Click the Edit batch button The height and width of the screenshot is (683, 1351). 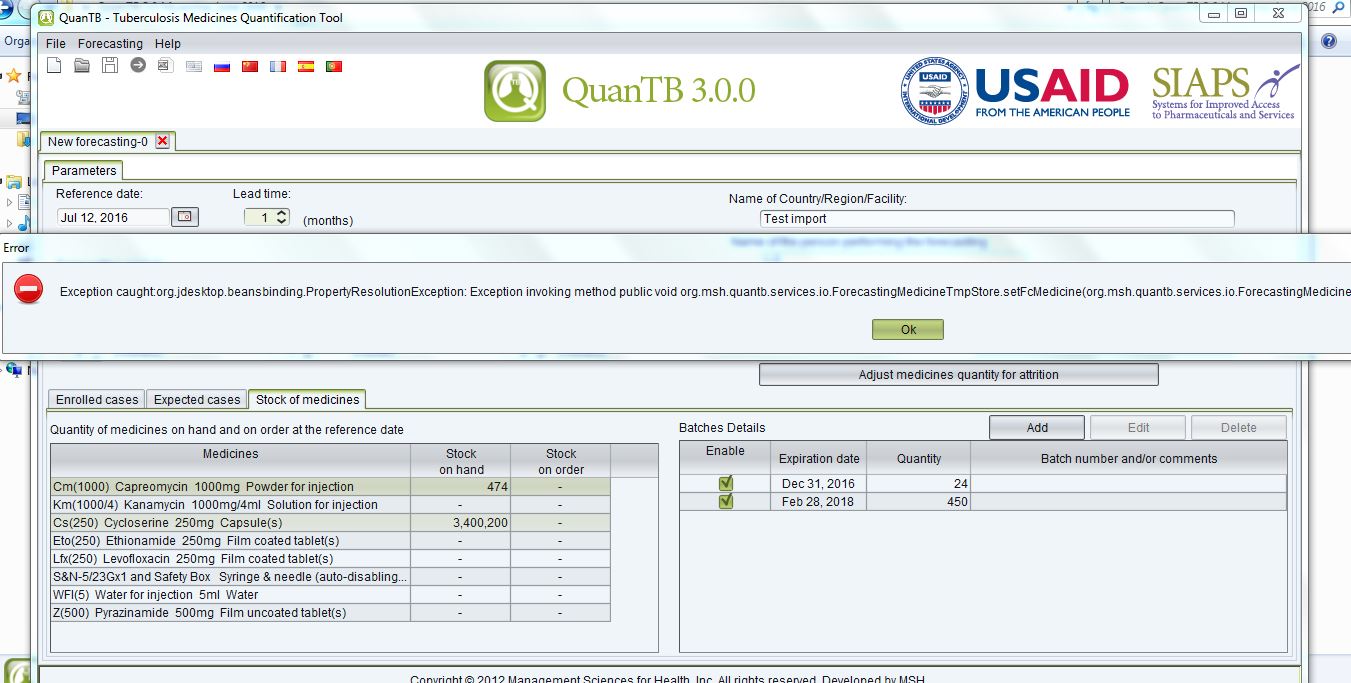coord(1138,427)
